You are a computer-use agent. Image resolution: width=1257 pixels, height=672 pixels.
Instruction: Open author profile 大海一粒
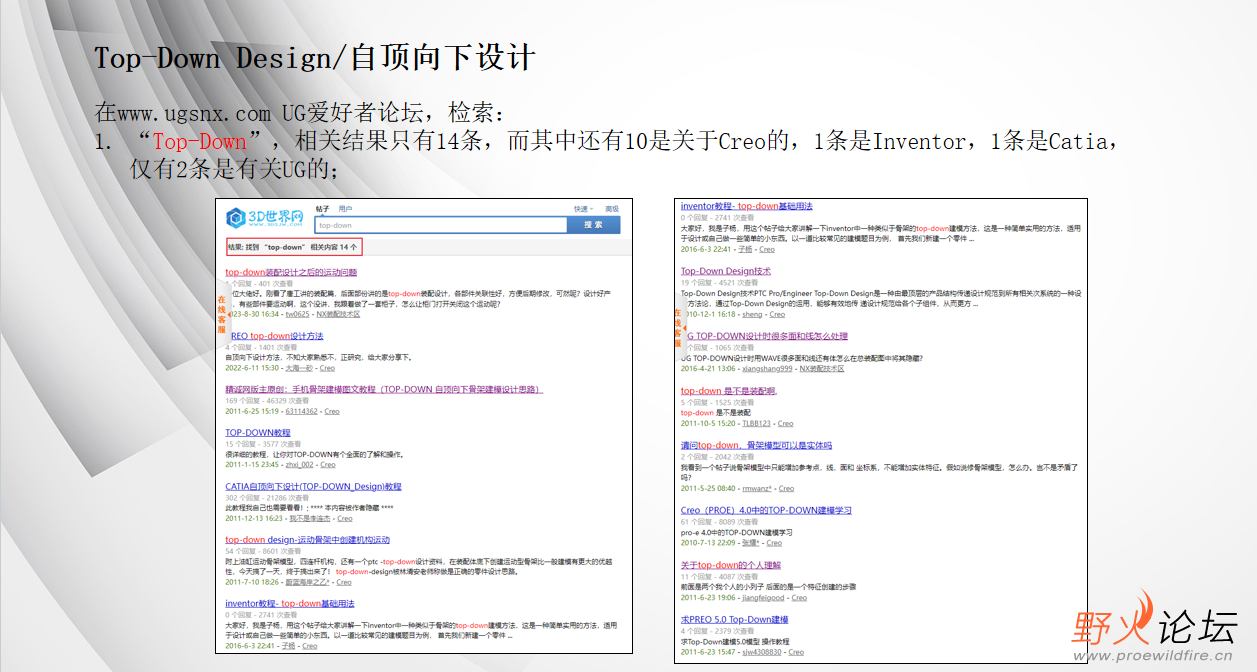[x=299, y=368]
